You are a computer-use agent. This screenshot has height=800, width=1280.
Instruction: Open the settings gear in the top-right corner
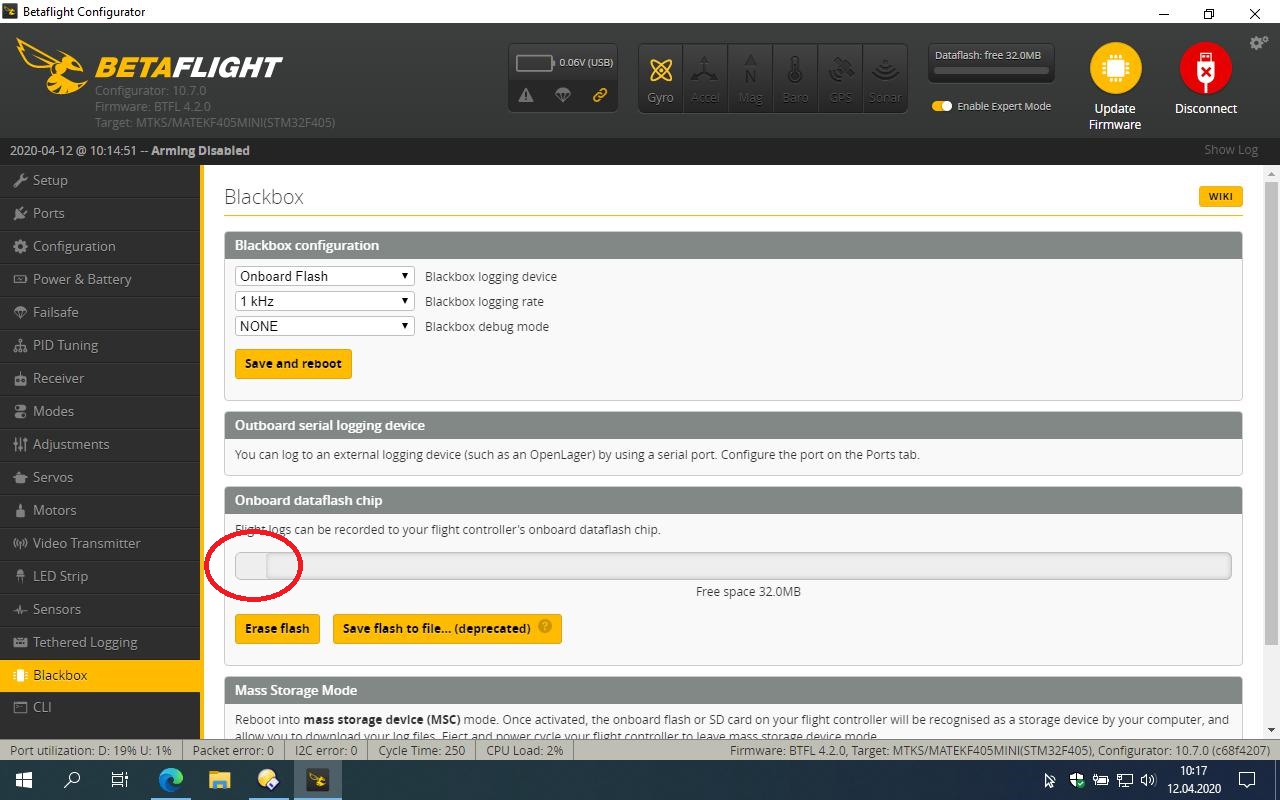coord(1258,43)
